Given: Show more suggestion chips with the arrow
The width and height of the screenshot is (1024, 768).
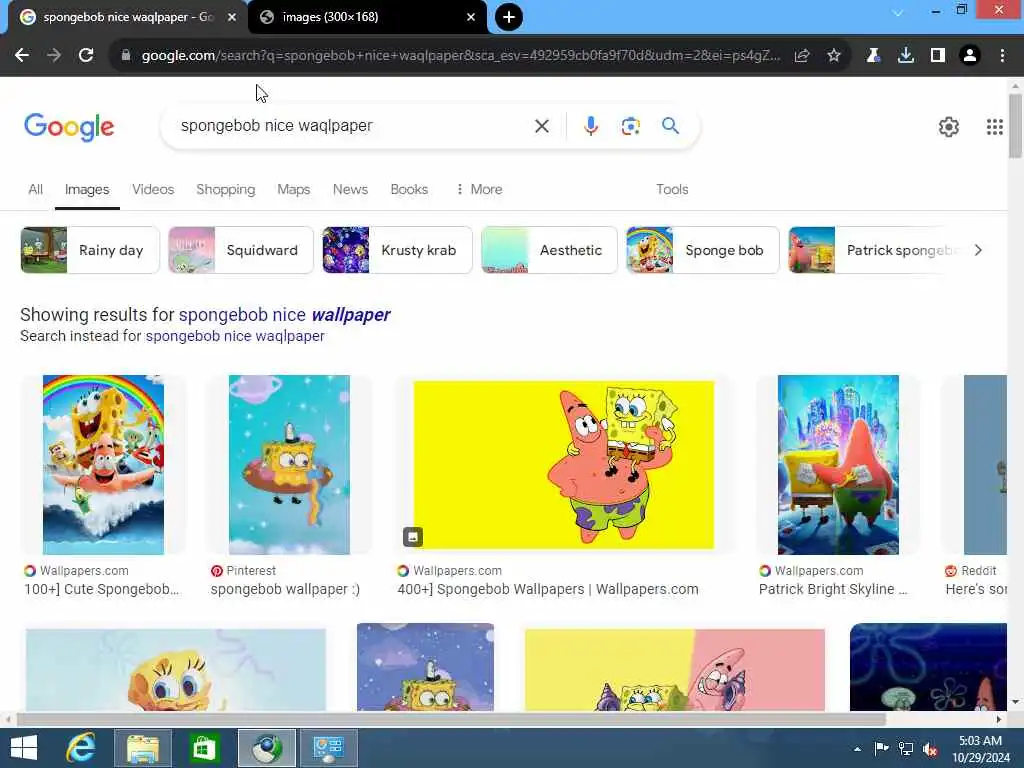Looking at the screenshot, I should point(978,250).
